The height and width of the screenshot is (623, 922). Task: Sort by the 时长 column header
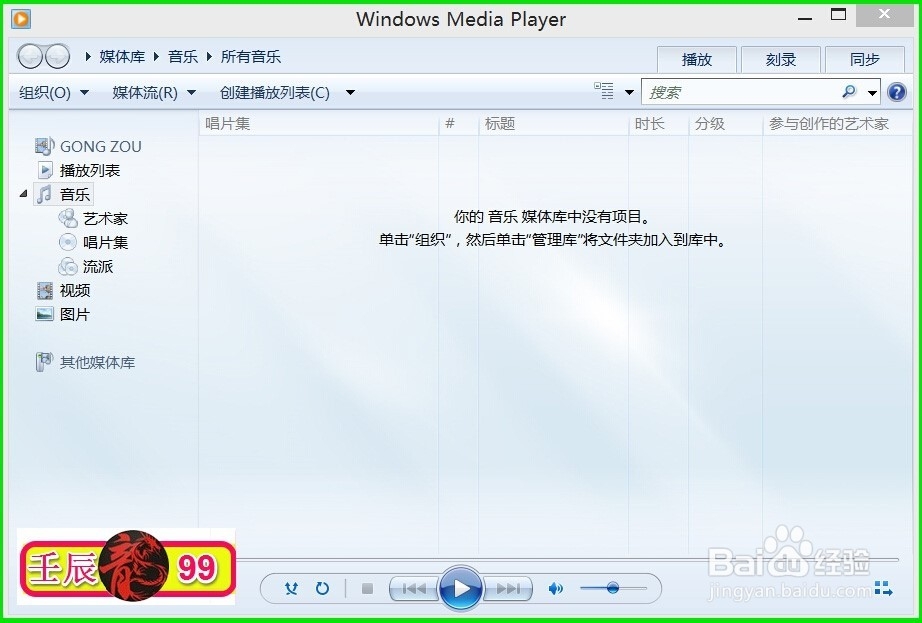coord(659,123)
